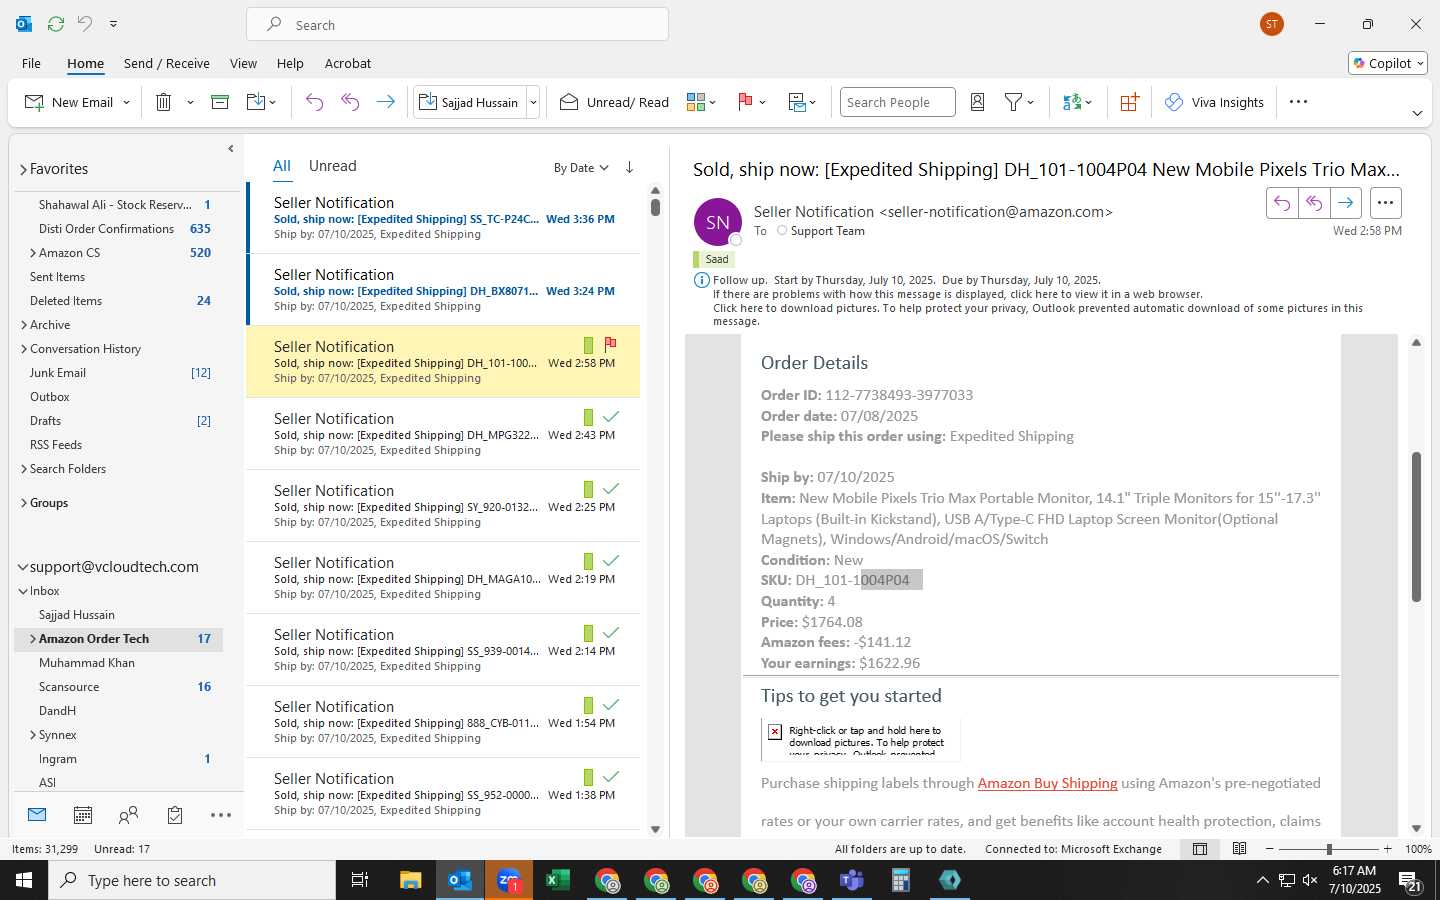Click the zoom in plus button

pyautogui.click(x=1387, y=849)
